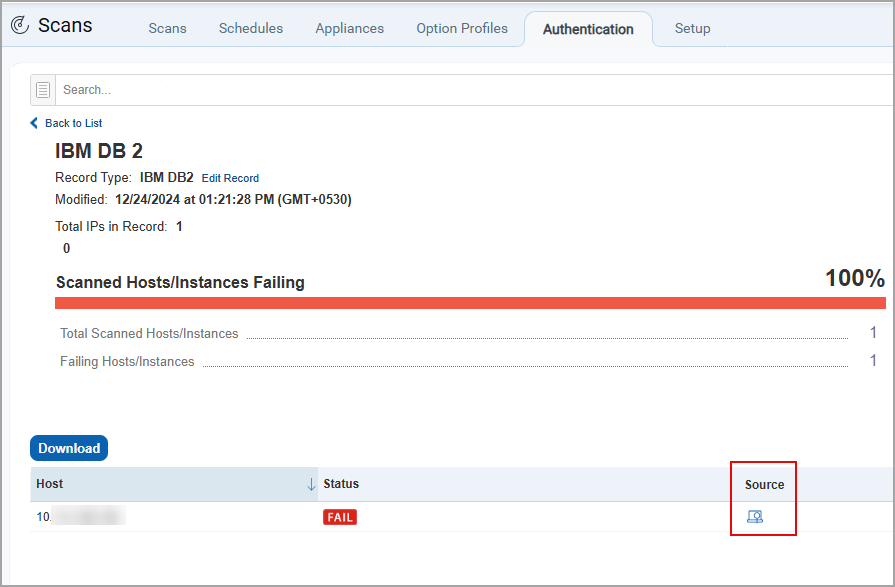Select the Setup tab
Viewport: 895px width, 587px height.
(692, 28)
